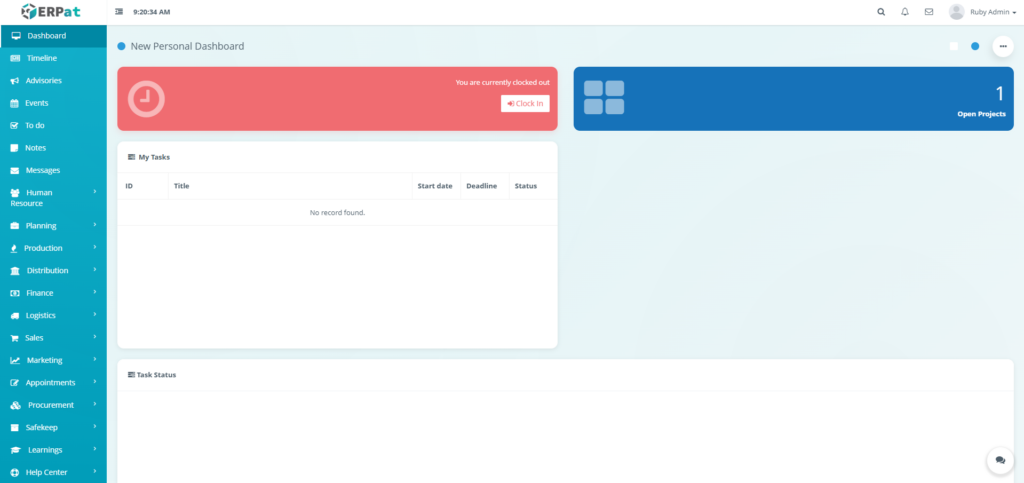The image size is (1024, 483).
Task: Expand Planning submenu arrow
Action: tap(95, 225)
